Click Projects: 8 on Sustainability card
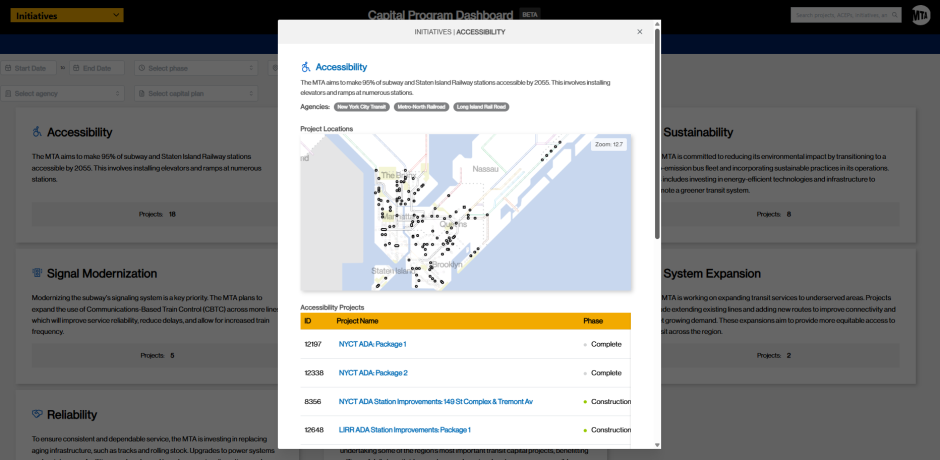Viewport: 940px width, 460px height. click(774, 214)
